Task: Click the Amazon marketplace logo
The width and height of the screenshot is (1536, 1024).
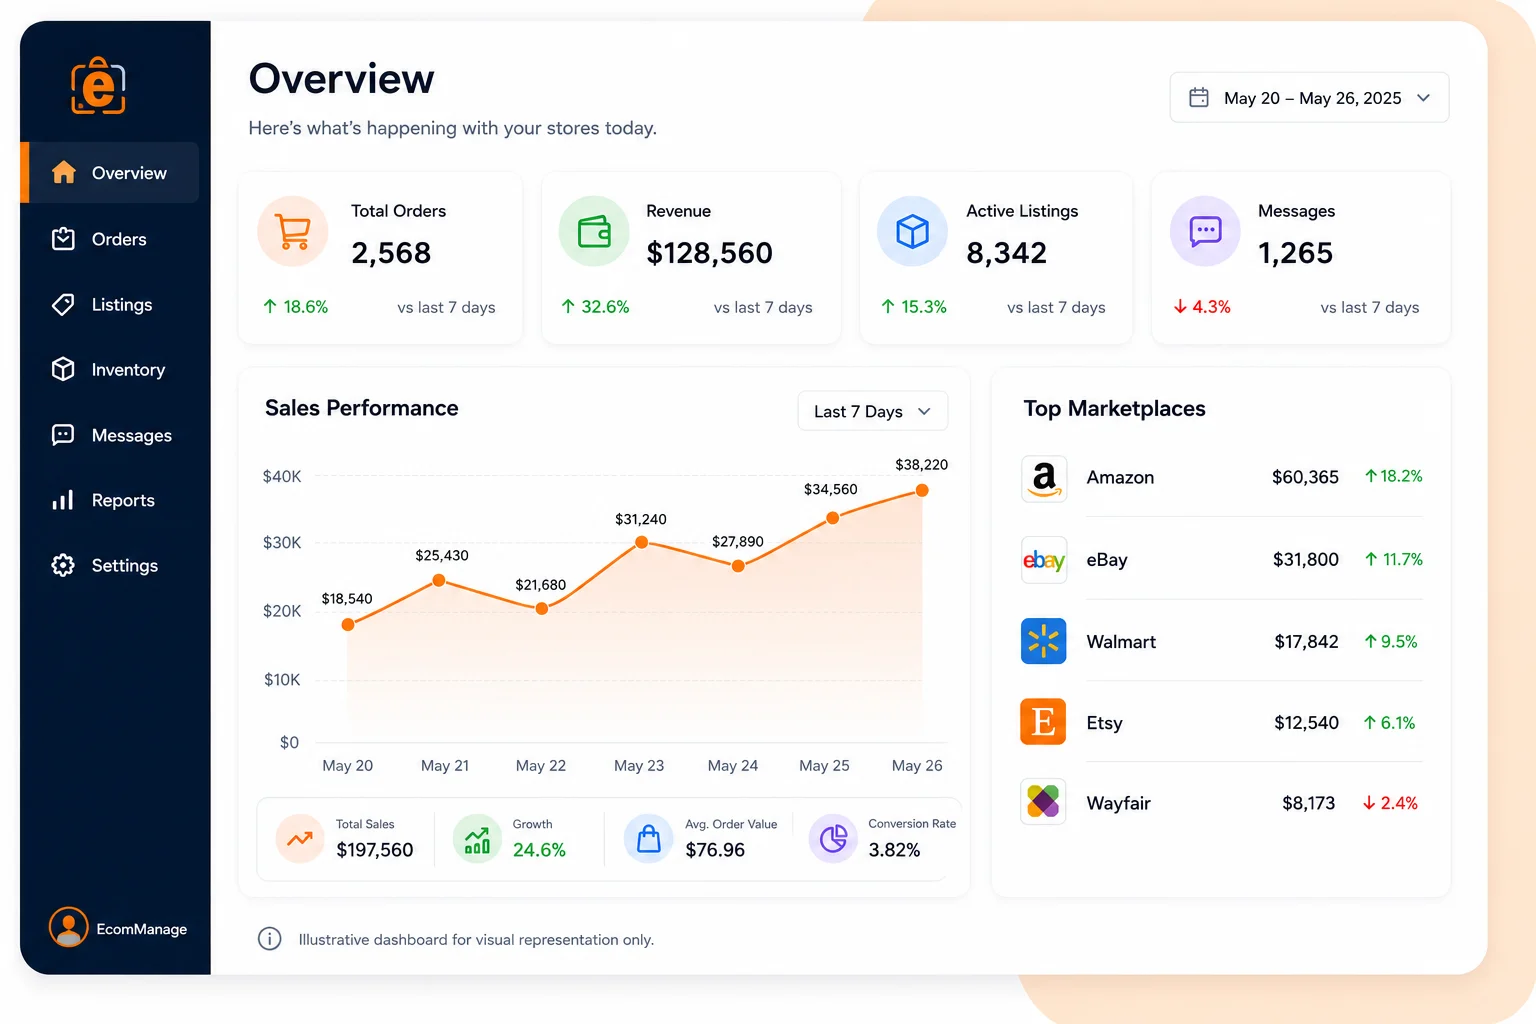Action: click(x=1043, y=478)
